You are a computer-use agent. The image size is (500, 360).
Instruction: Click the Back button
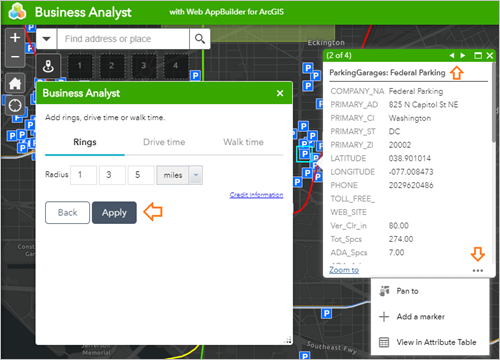67,212
